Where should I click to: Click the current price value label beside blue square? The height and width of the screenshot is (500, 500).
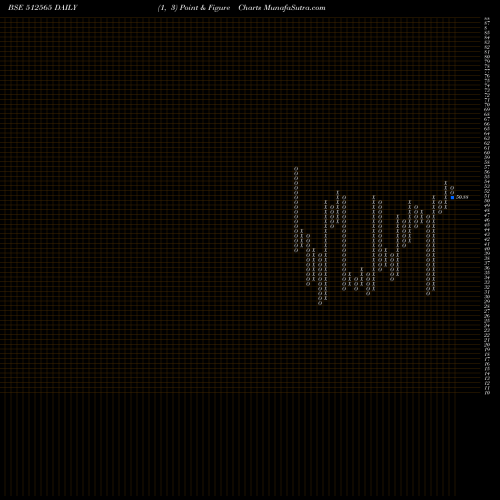point(462,197)
